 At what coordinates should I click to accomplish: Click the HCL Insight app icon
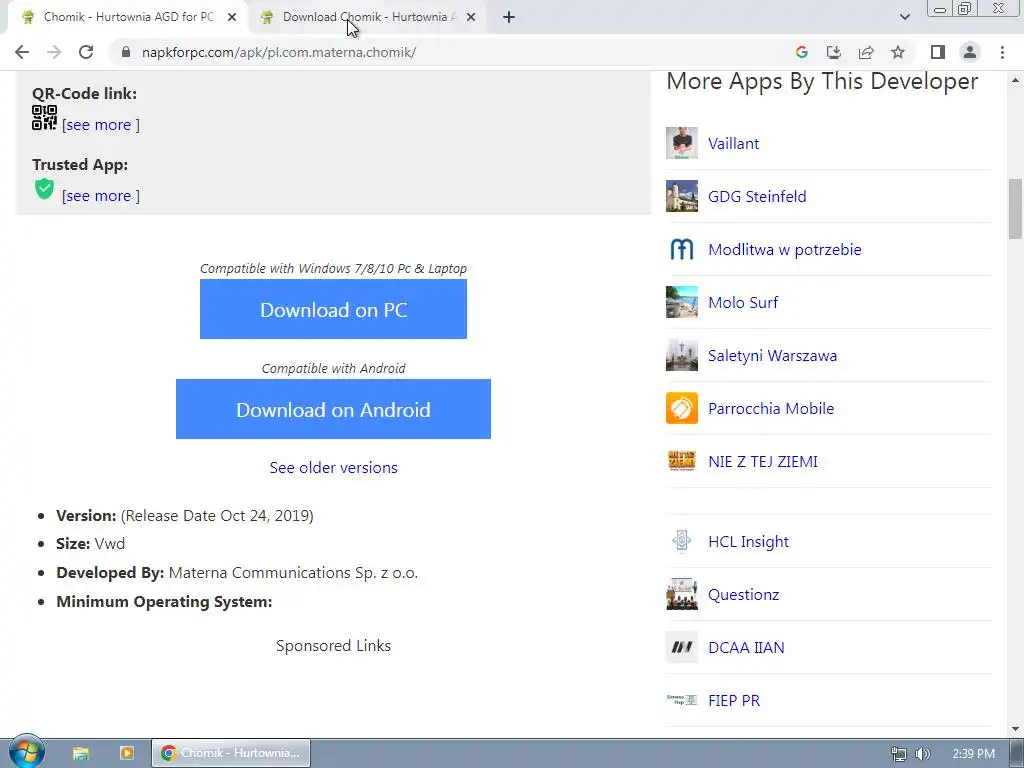682,541
